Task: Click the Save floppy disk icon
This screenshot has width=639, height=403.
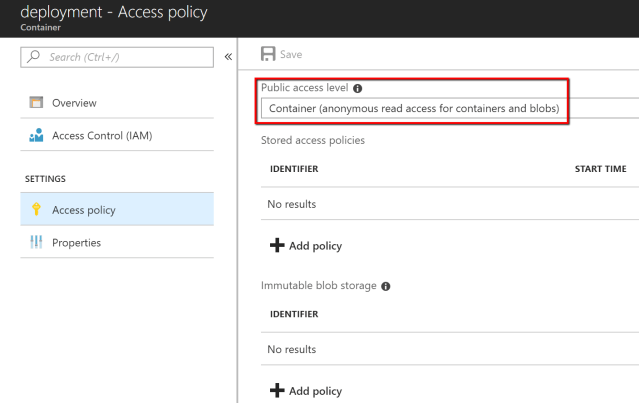Action: point(268,54)
